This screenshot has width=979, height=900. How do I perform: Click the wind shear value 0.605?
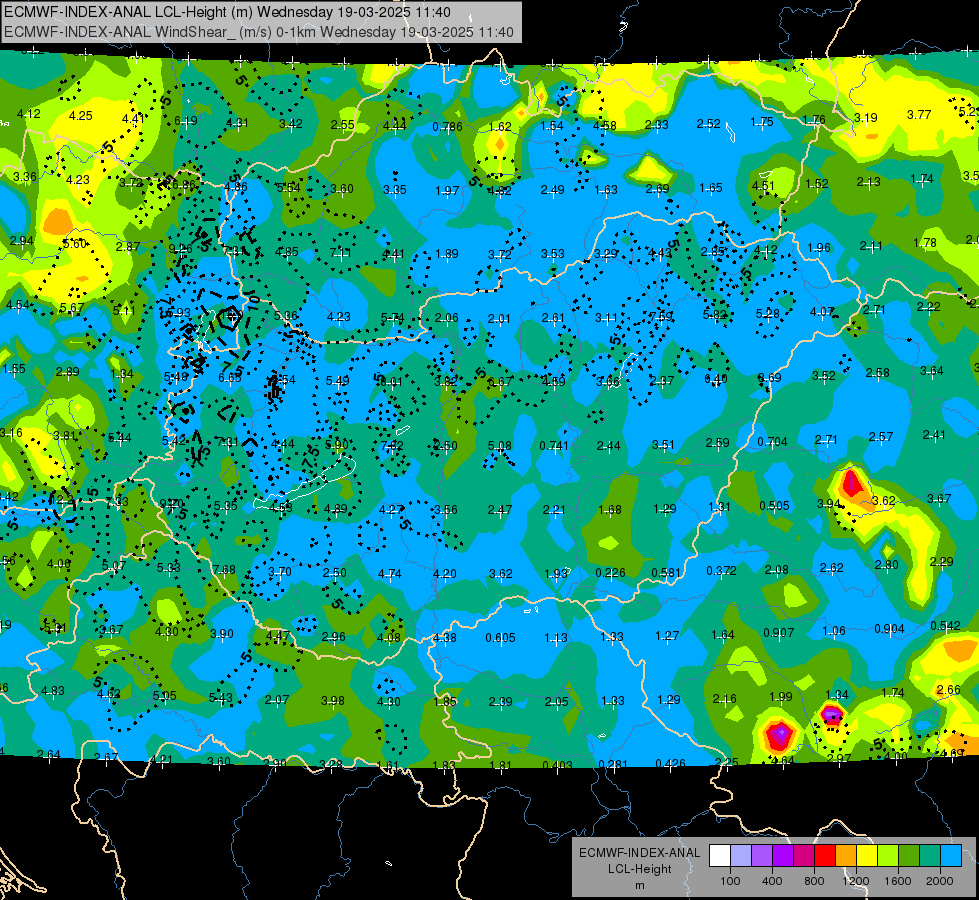coord(500,638)
